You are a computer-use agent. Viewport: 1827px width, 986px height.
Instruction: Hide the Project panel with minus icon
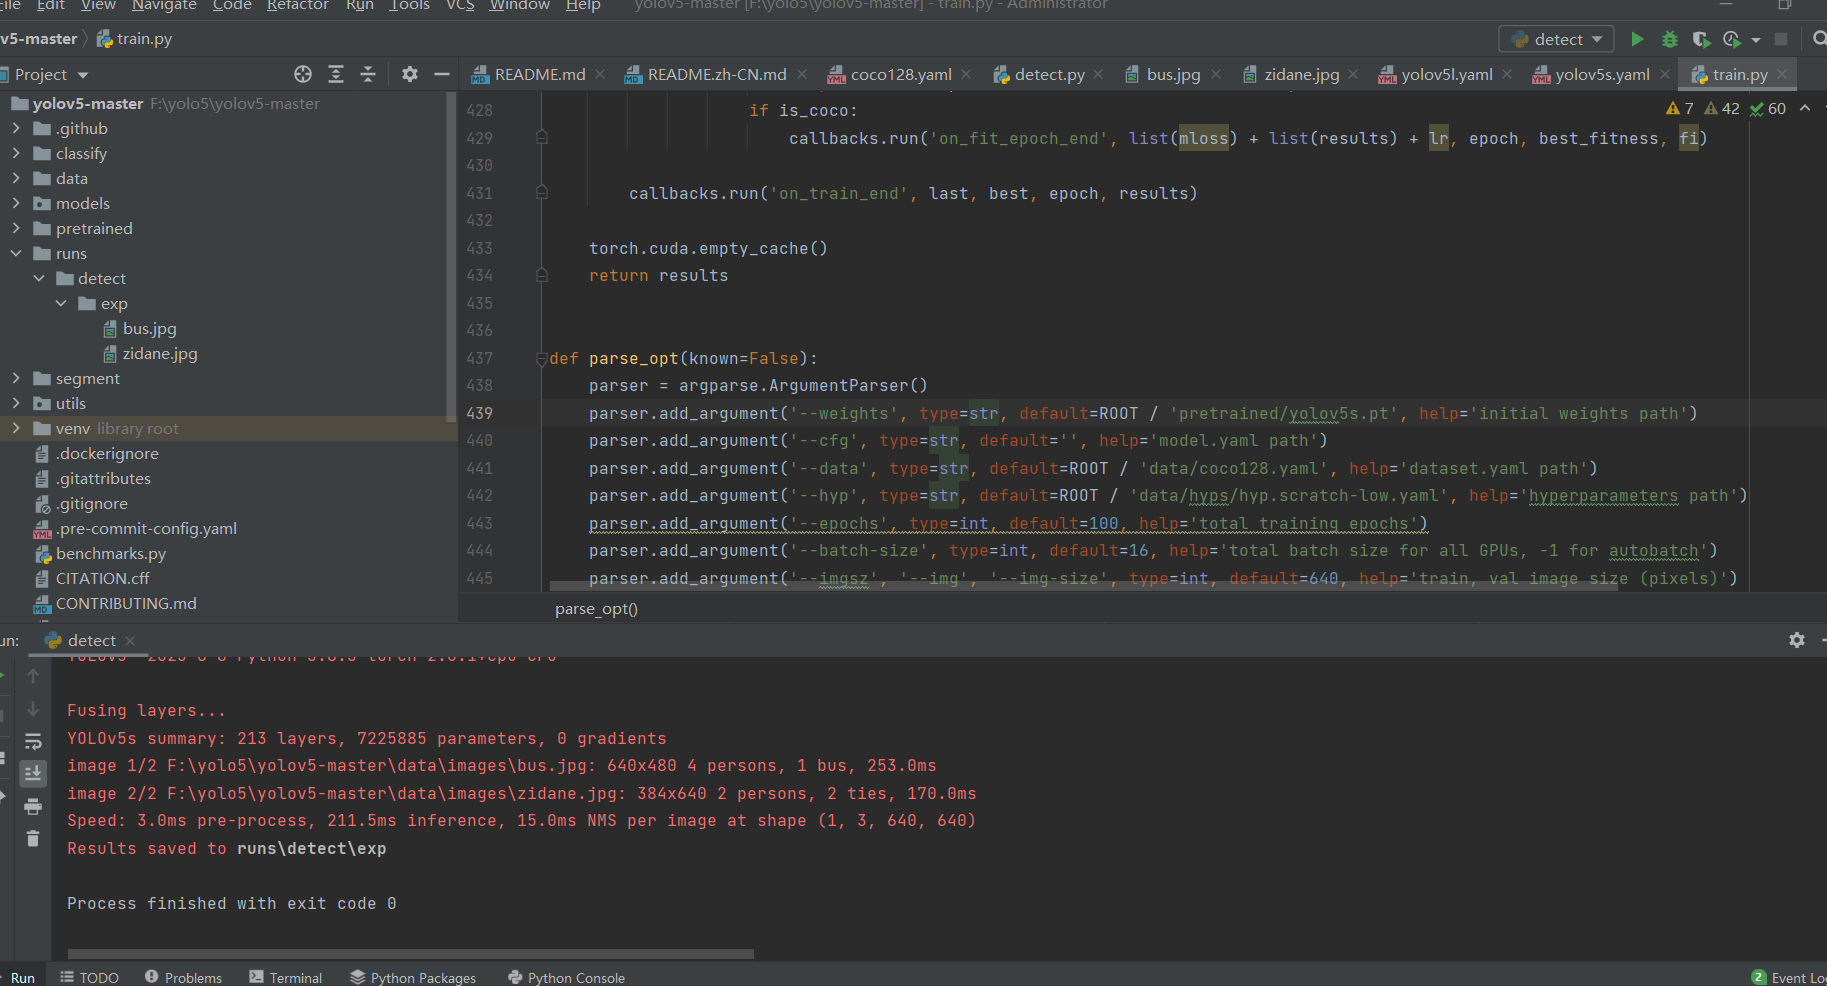pyautogui.click(x=442, y=74)
